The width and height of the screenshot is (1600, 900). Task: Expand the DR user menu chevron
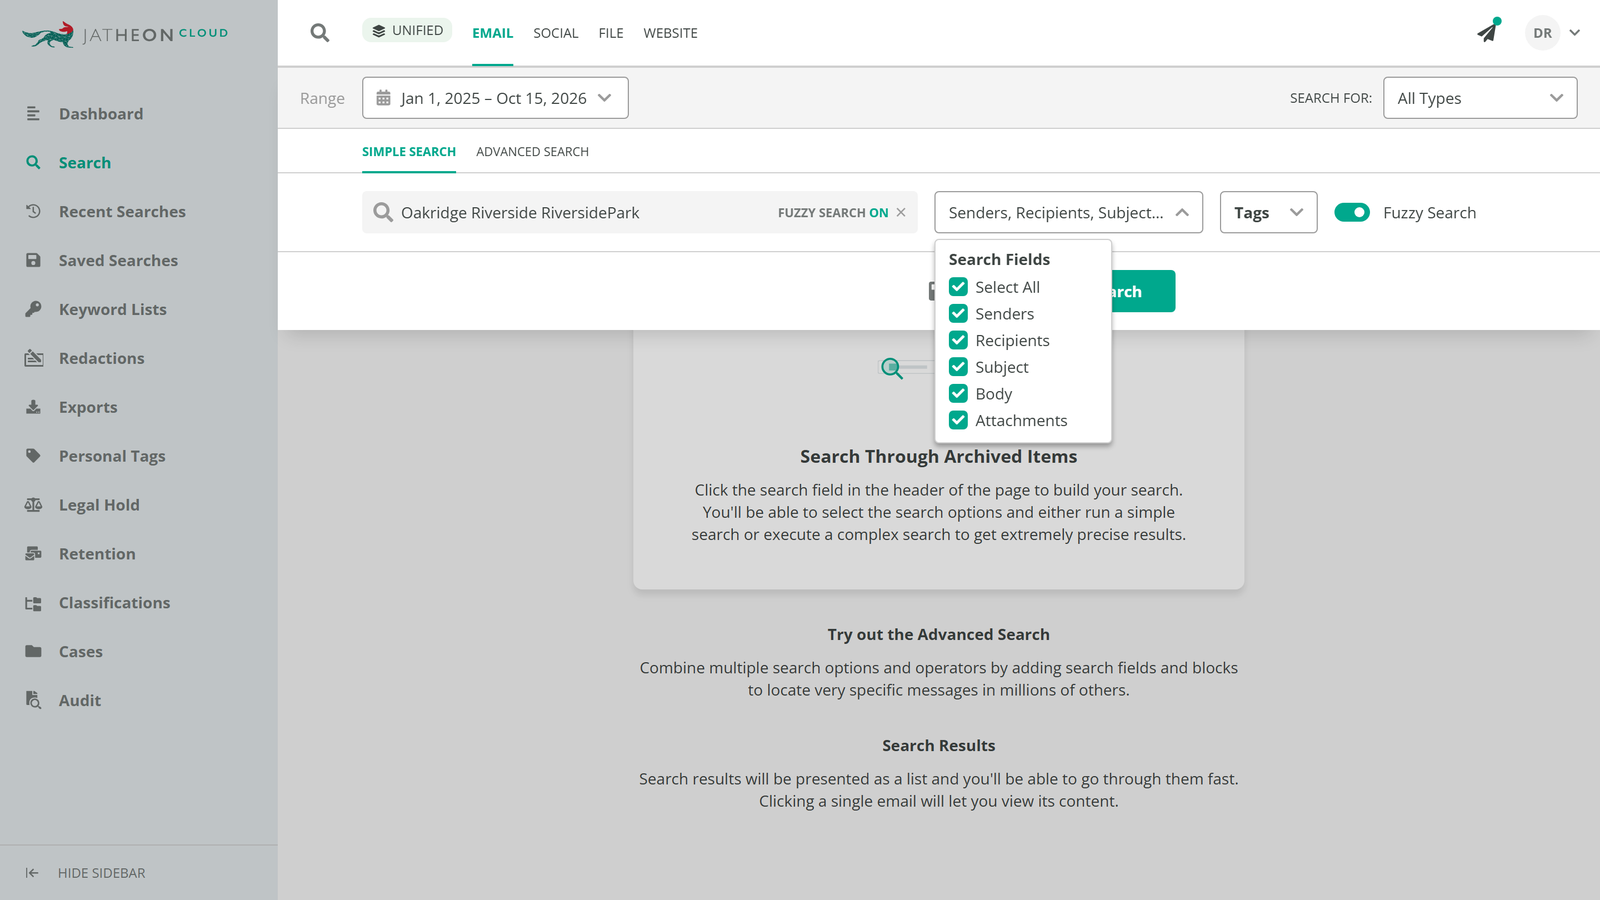pos(1575,33)
